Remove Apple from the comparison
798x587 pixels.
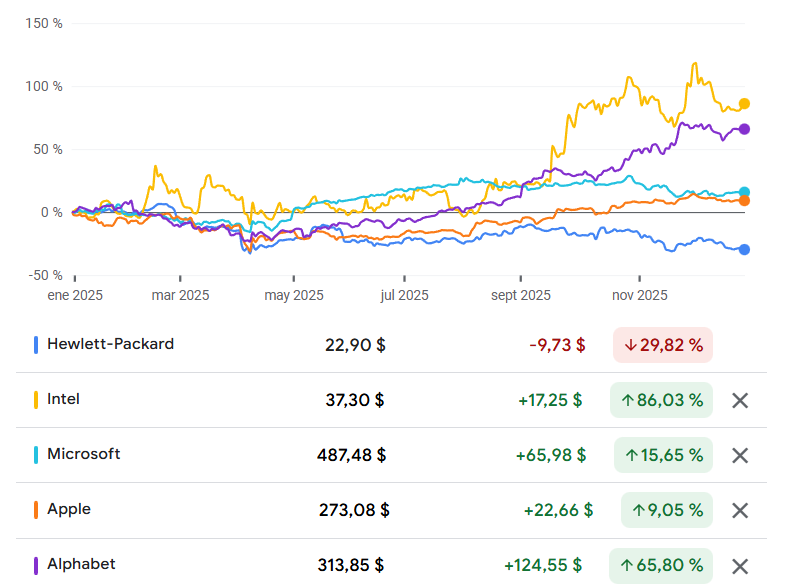pyautogui.click(x=740, y=510)
